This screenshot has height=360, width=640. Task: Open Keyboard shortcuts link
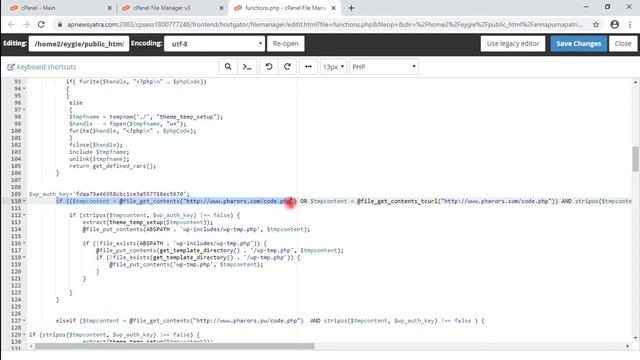pos(42,67)
